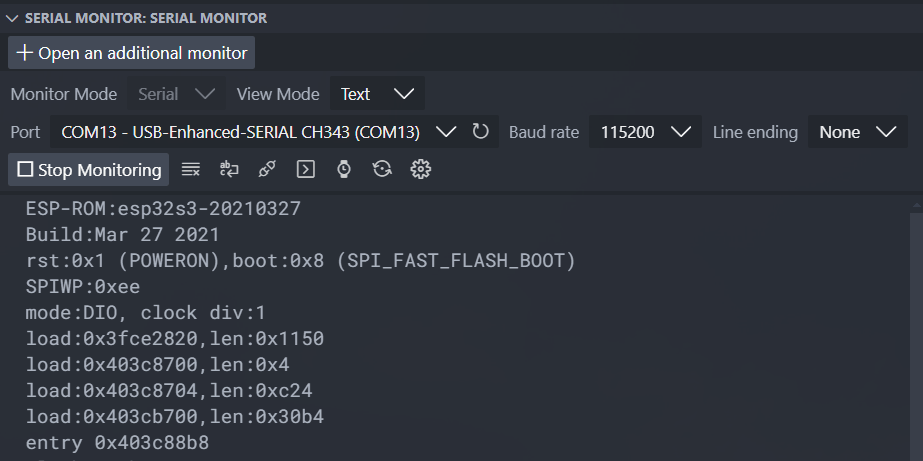Click Open an additional monitor button

[132, 53]
